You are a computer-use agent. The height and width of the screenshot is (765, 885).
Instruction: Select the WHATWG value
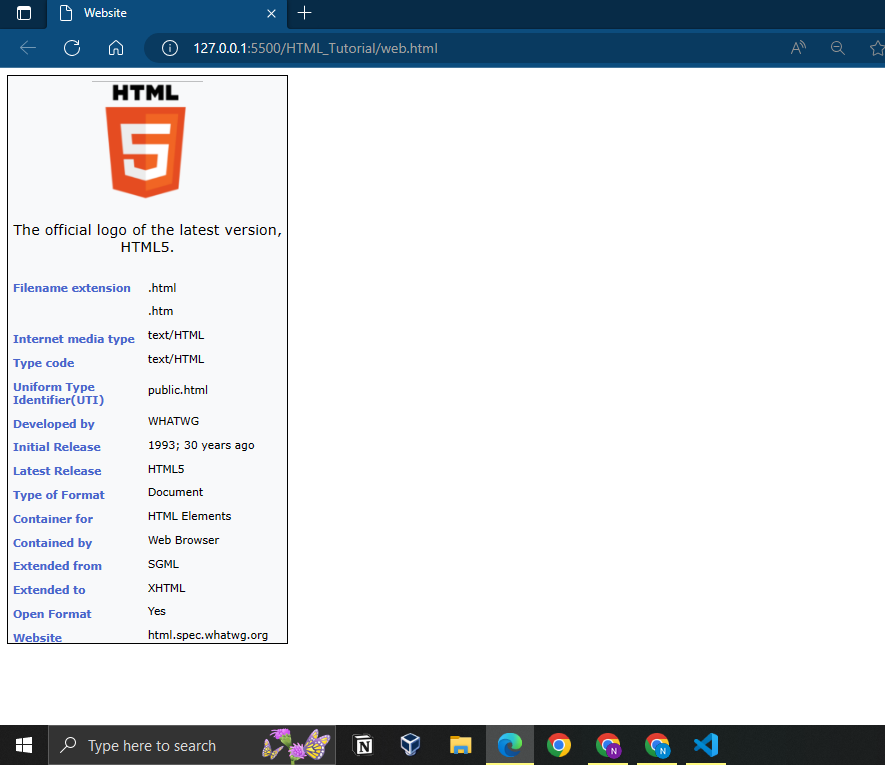coord(173,421)
